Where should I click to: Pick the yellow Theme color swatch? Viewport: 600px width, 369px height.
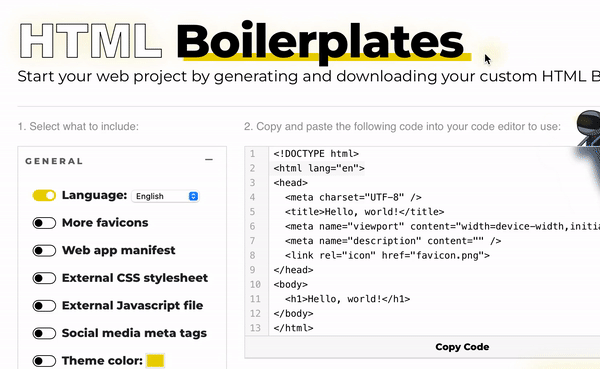(155, 361)
